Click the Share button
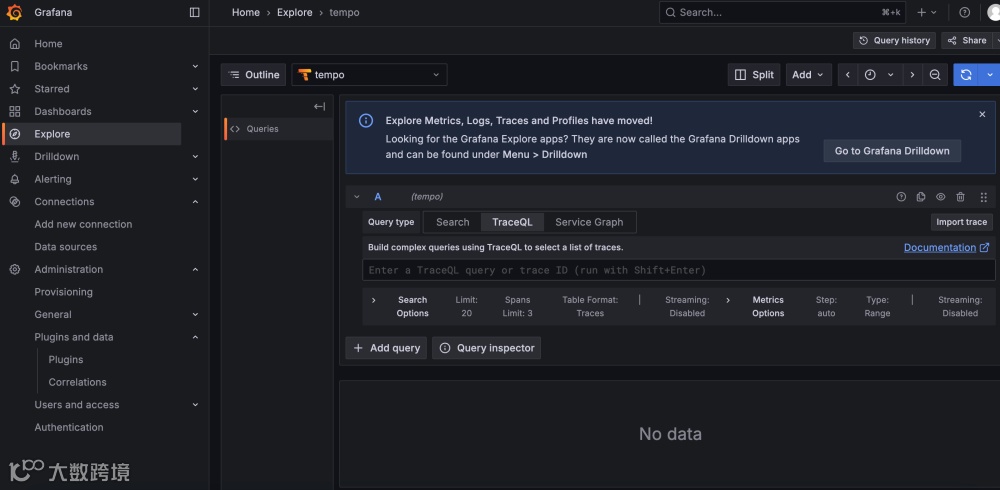This screenshot has width=1000, height=490. tap(967, 40)
